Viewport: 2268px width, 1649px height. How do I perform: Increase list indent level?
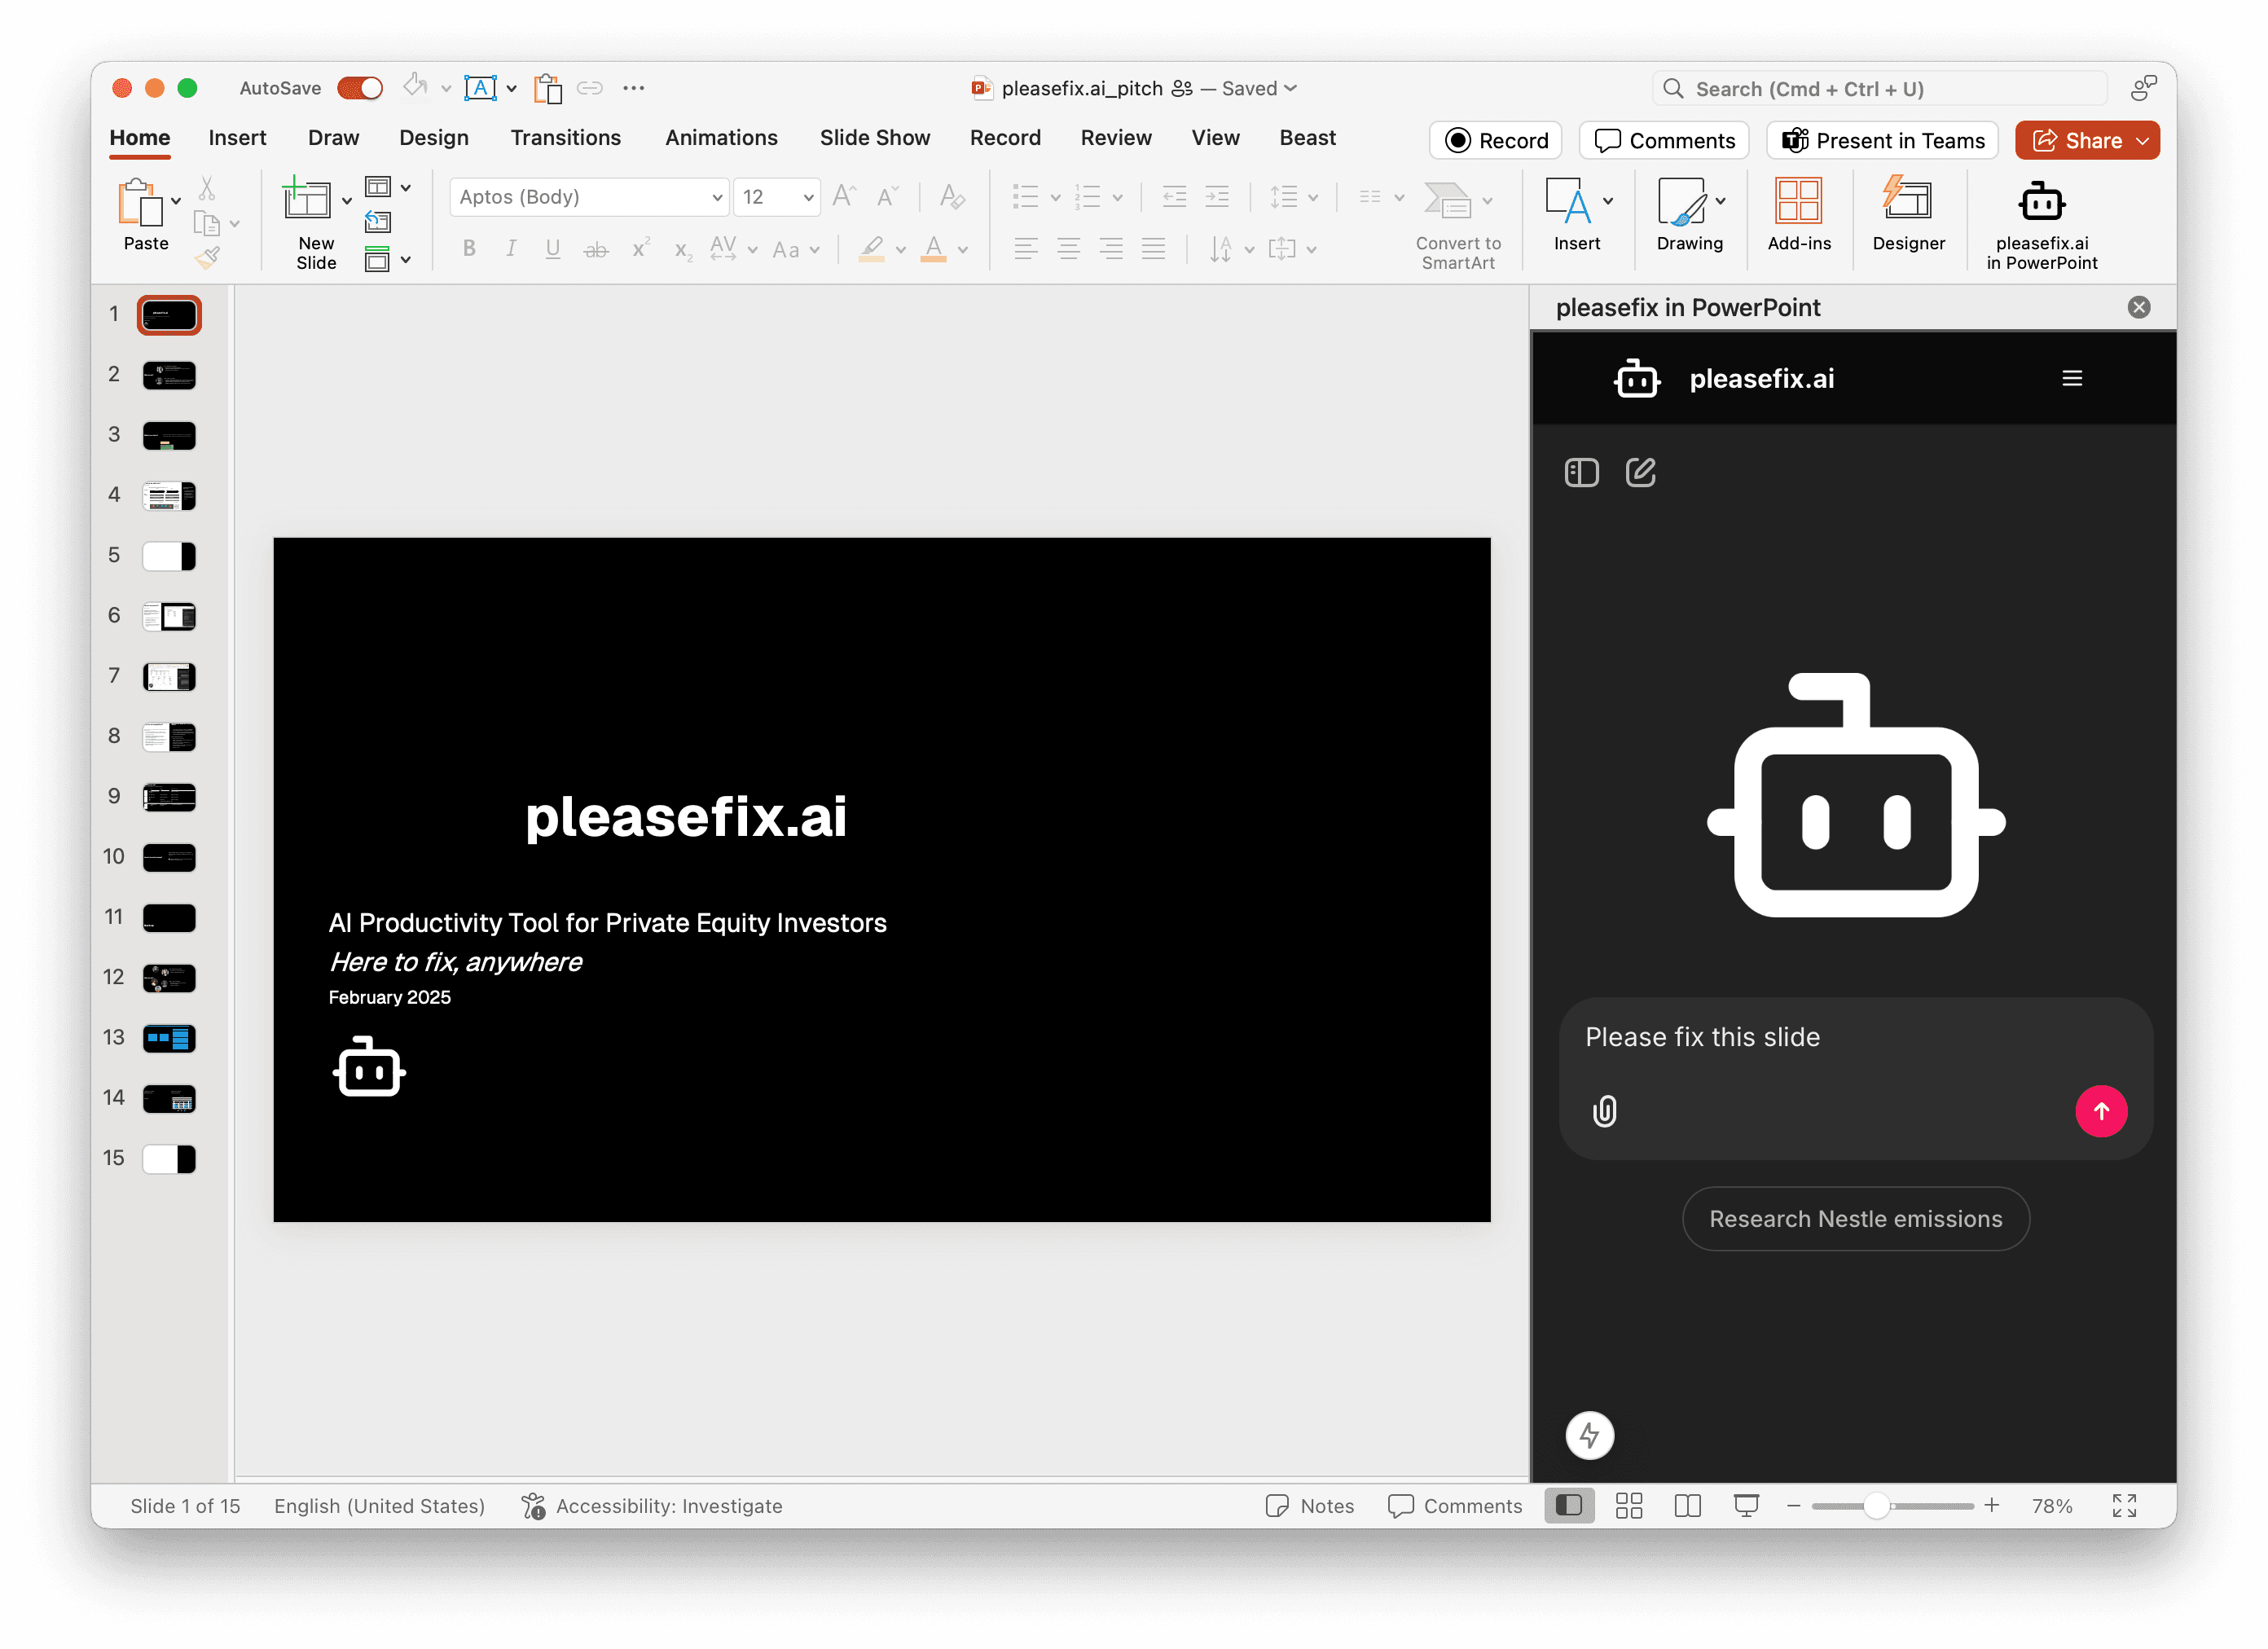1217,196
